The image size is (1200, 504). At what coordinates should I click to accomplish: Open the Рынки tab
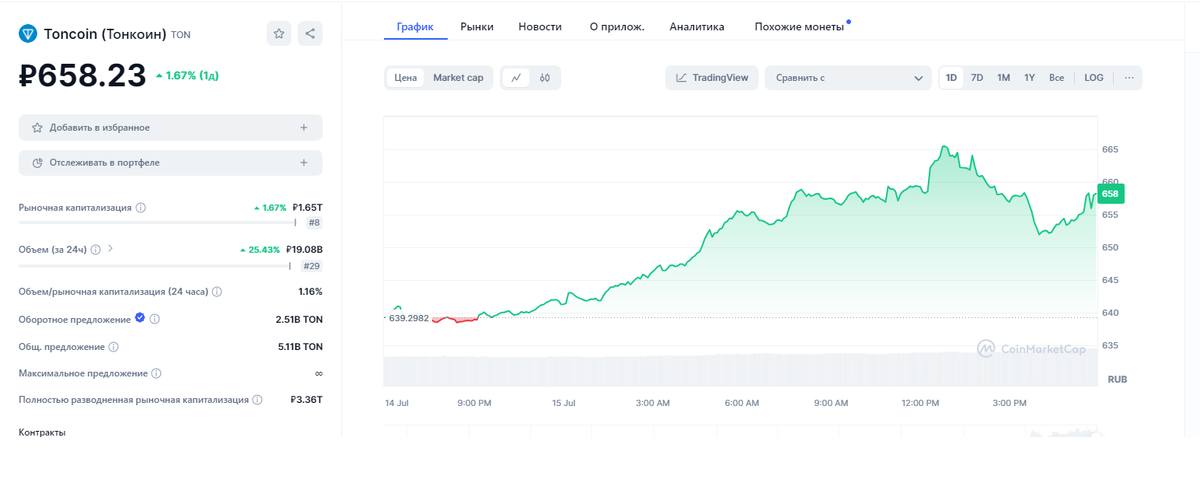click(477, 27)
